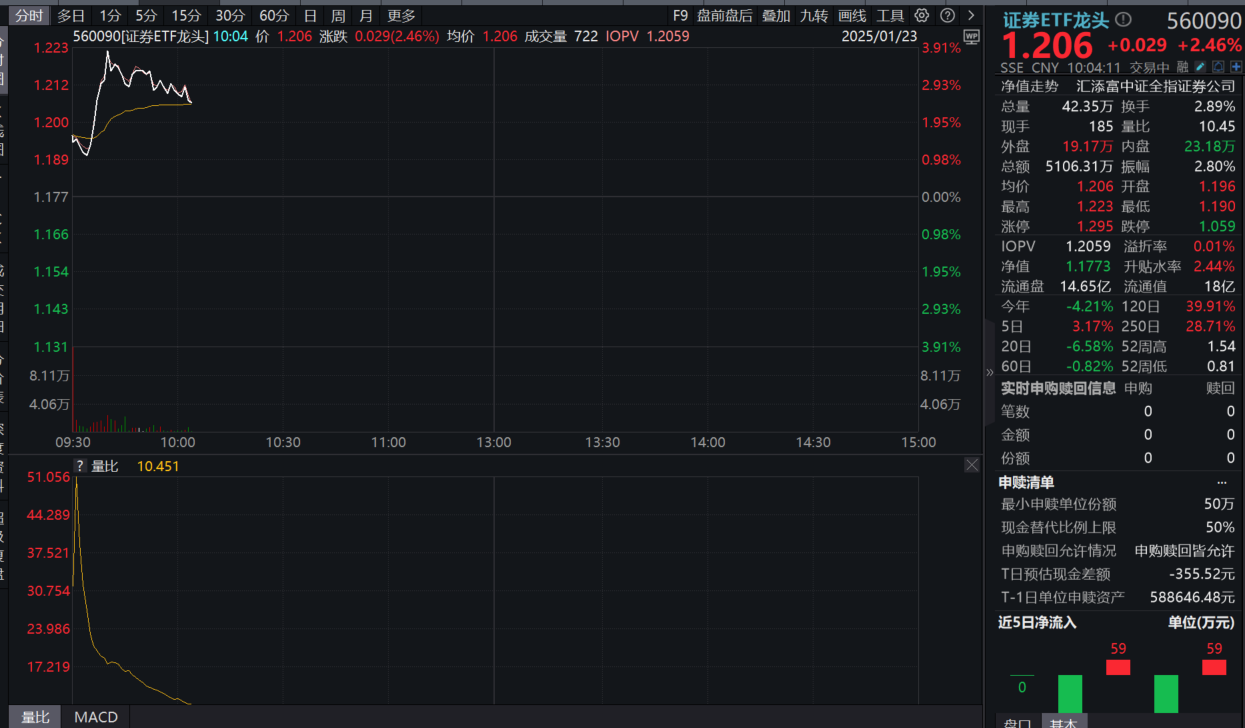This screenshot has width=1245, height=728.
Task: Click the 申赎清单 more (...) button
Action: [1221, 483]
